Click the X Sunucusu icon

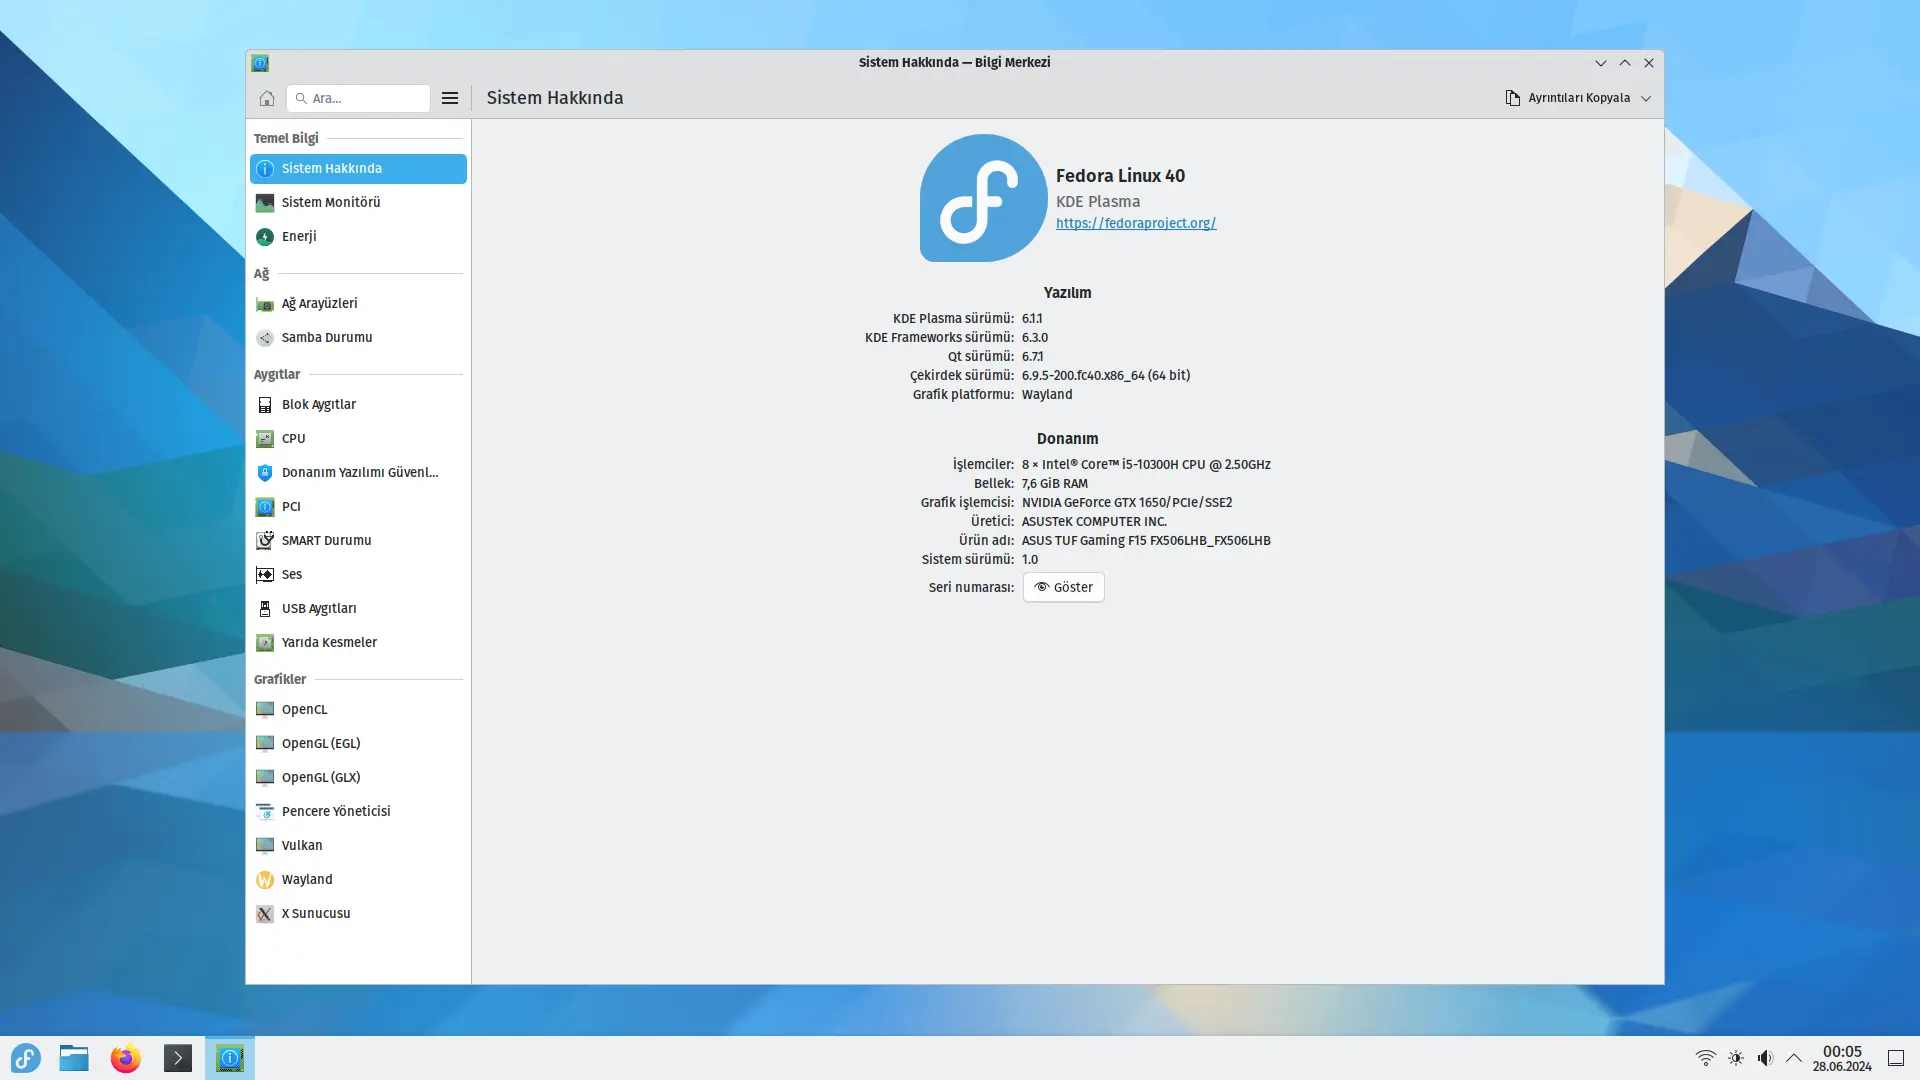tap(265, 914)
